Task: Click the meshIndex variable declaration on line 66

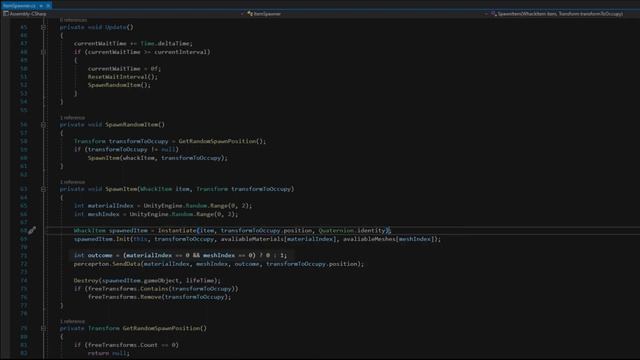Action: click(x=104, y=214)
